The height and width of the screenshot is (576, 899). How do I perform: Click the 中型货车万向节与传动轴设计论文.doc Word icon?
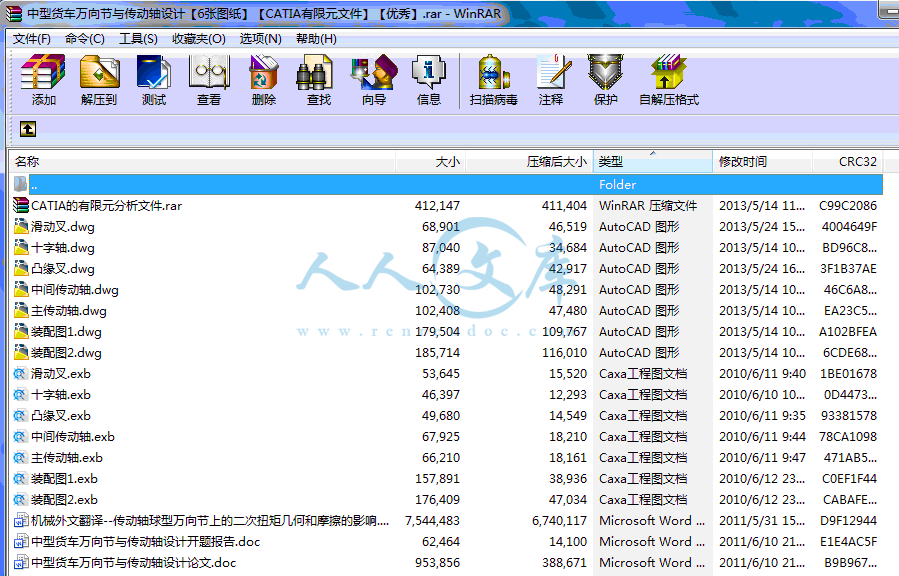click(21, 563)
